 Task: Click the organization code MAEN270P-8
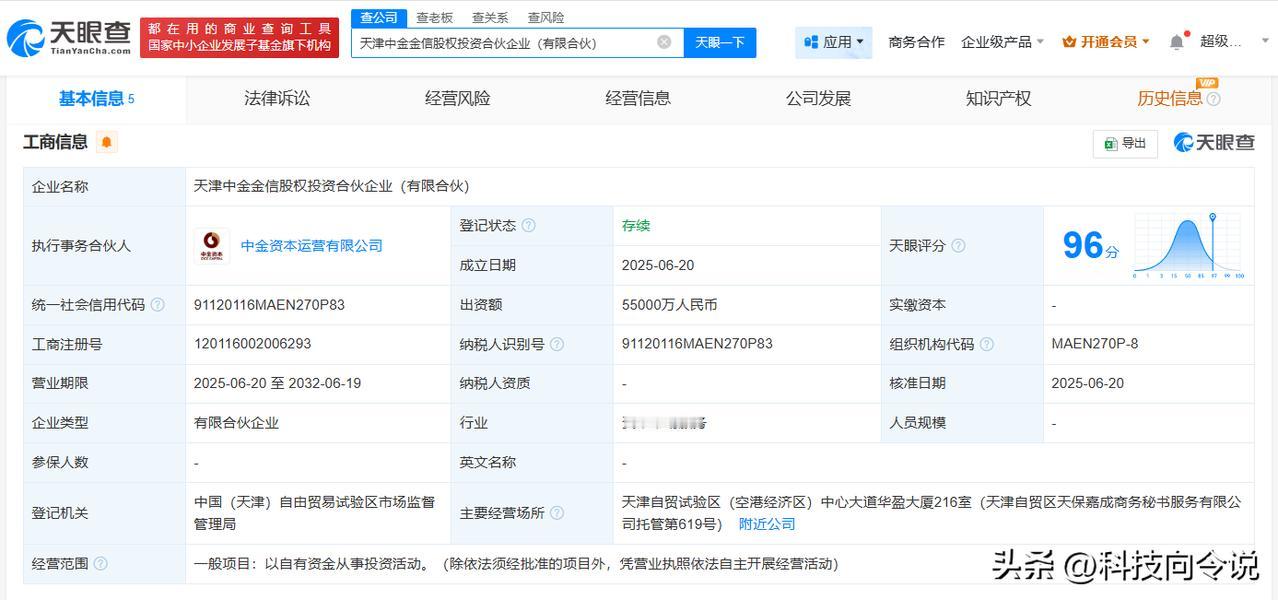pyautogui.click(x=1095, y=344)
